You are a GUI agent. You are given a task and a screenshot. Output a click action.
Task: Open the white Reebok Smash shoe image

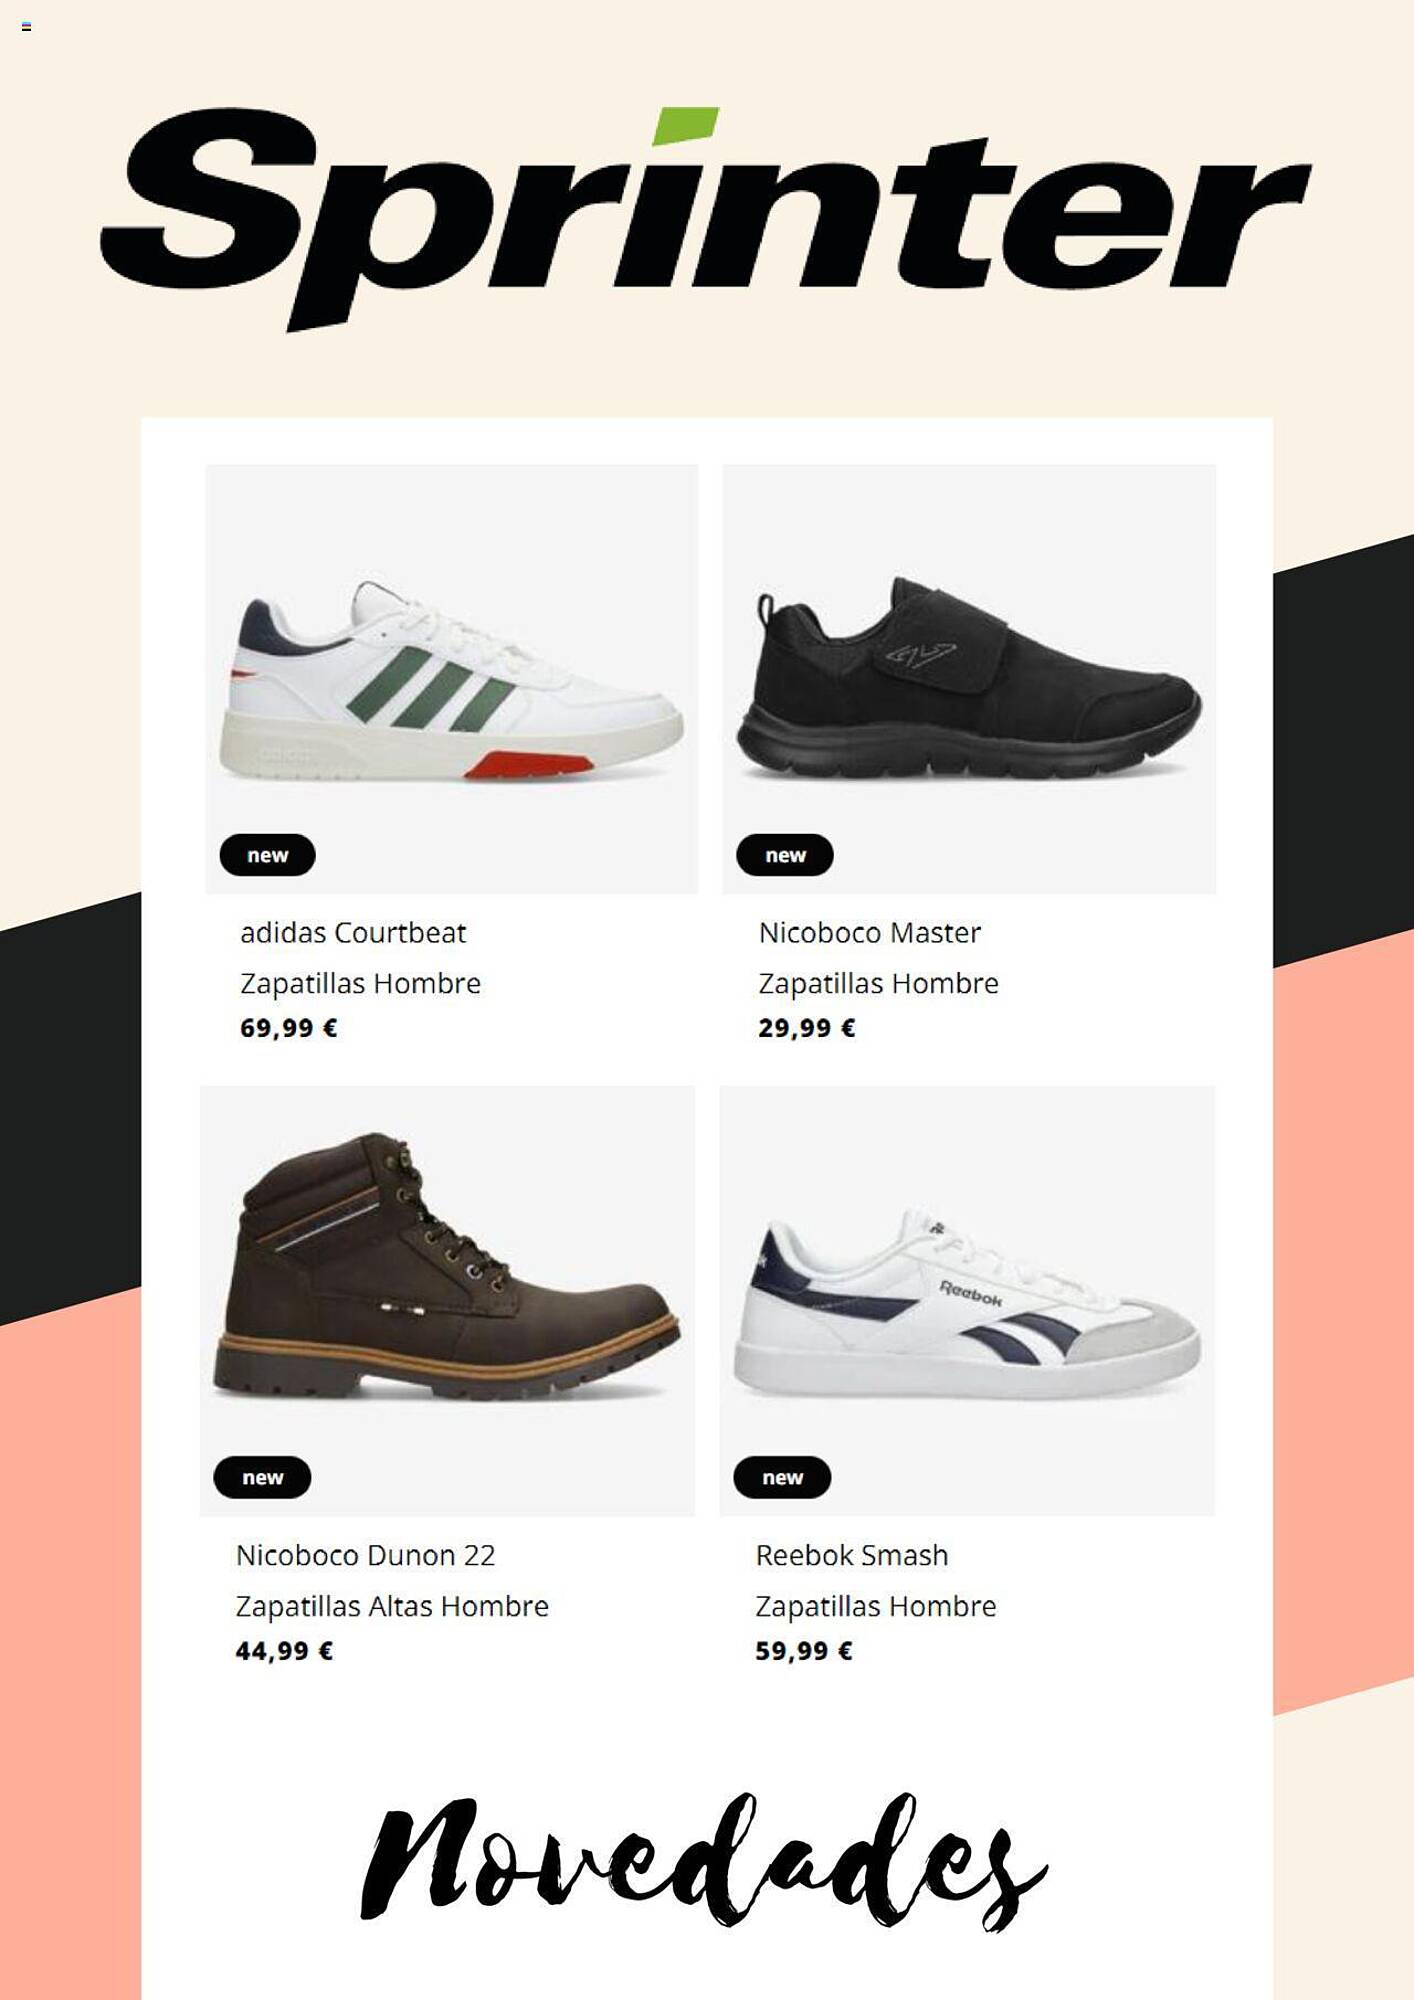pyautogui.click(x=967, y=1301)
